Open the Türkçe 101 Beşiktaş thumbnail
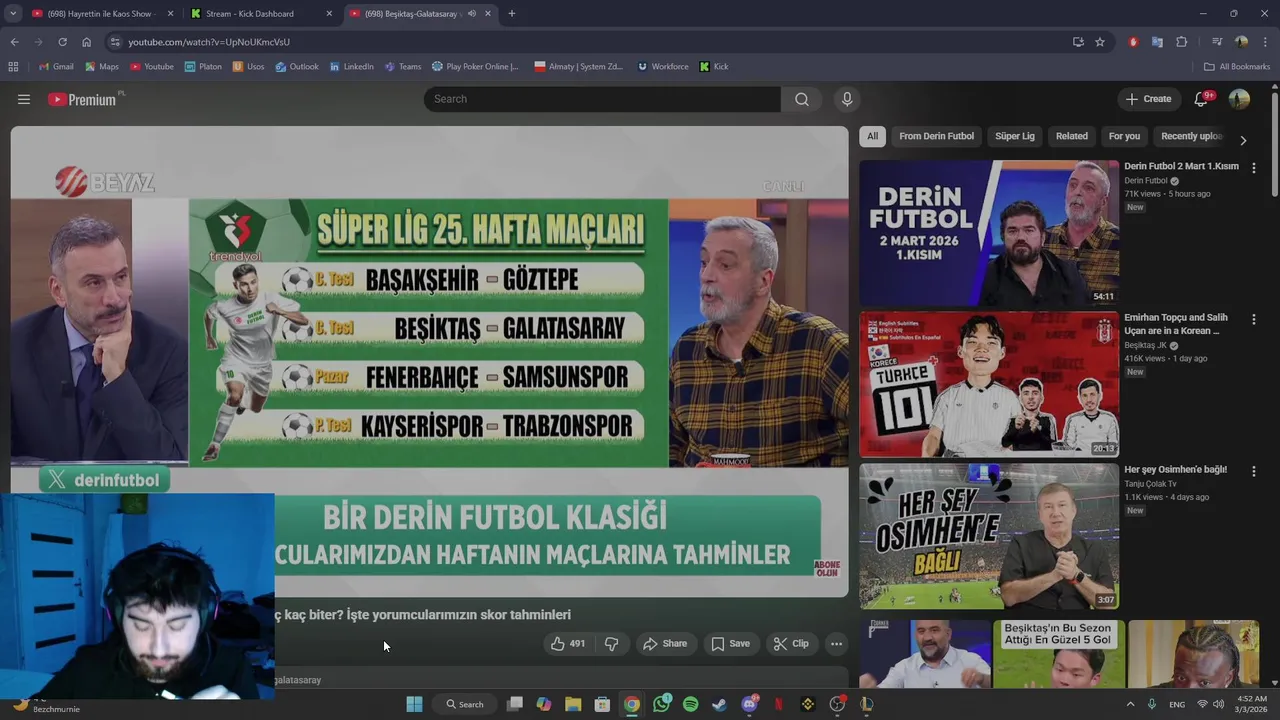The width and height of the screenshot is (1280, 720). [989, 384]
